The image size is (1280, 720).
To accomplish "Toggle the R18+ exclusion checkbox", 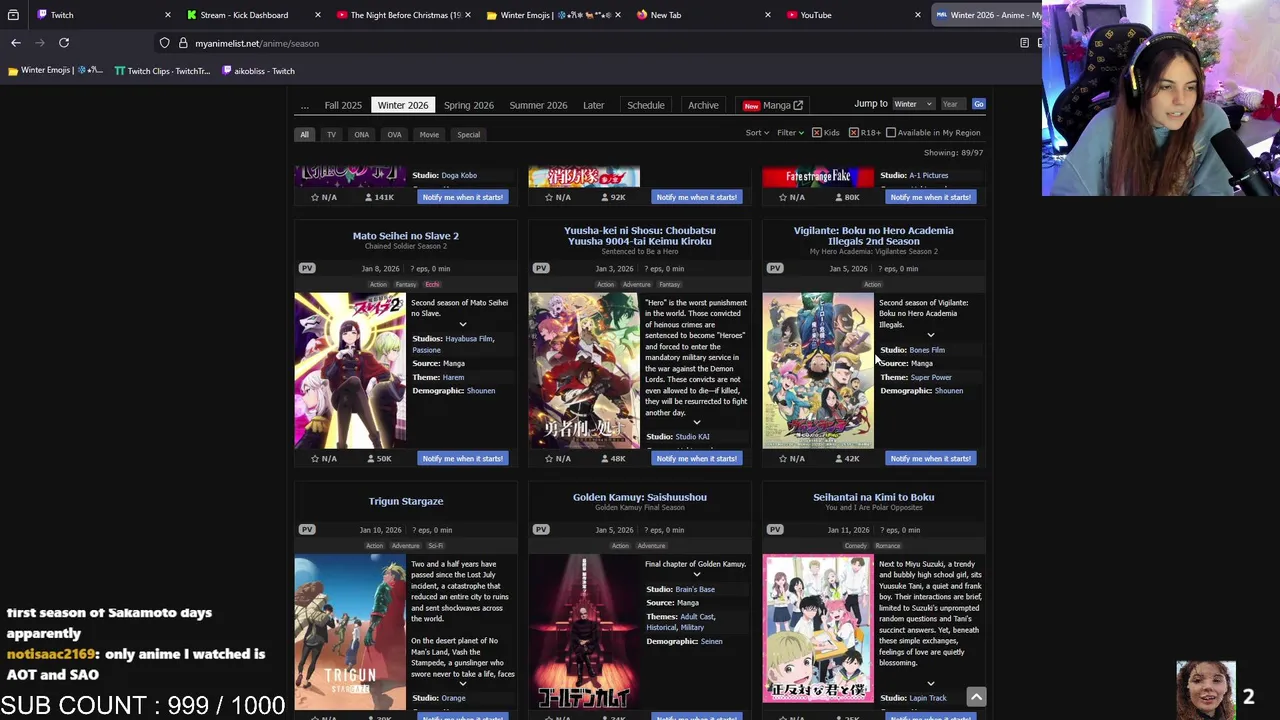I will [x=854, y=133].
